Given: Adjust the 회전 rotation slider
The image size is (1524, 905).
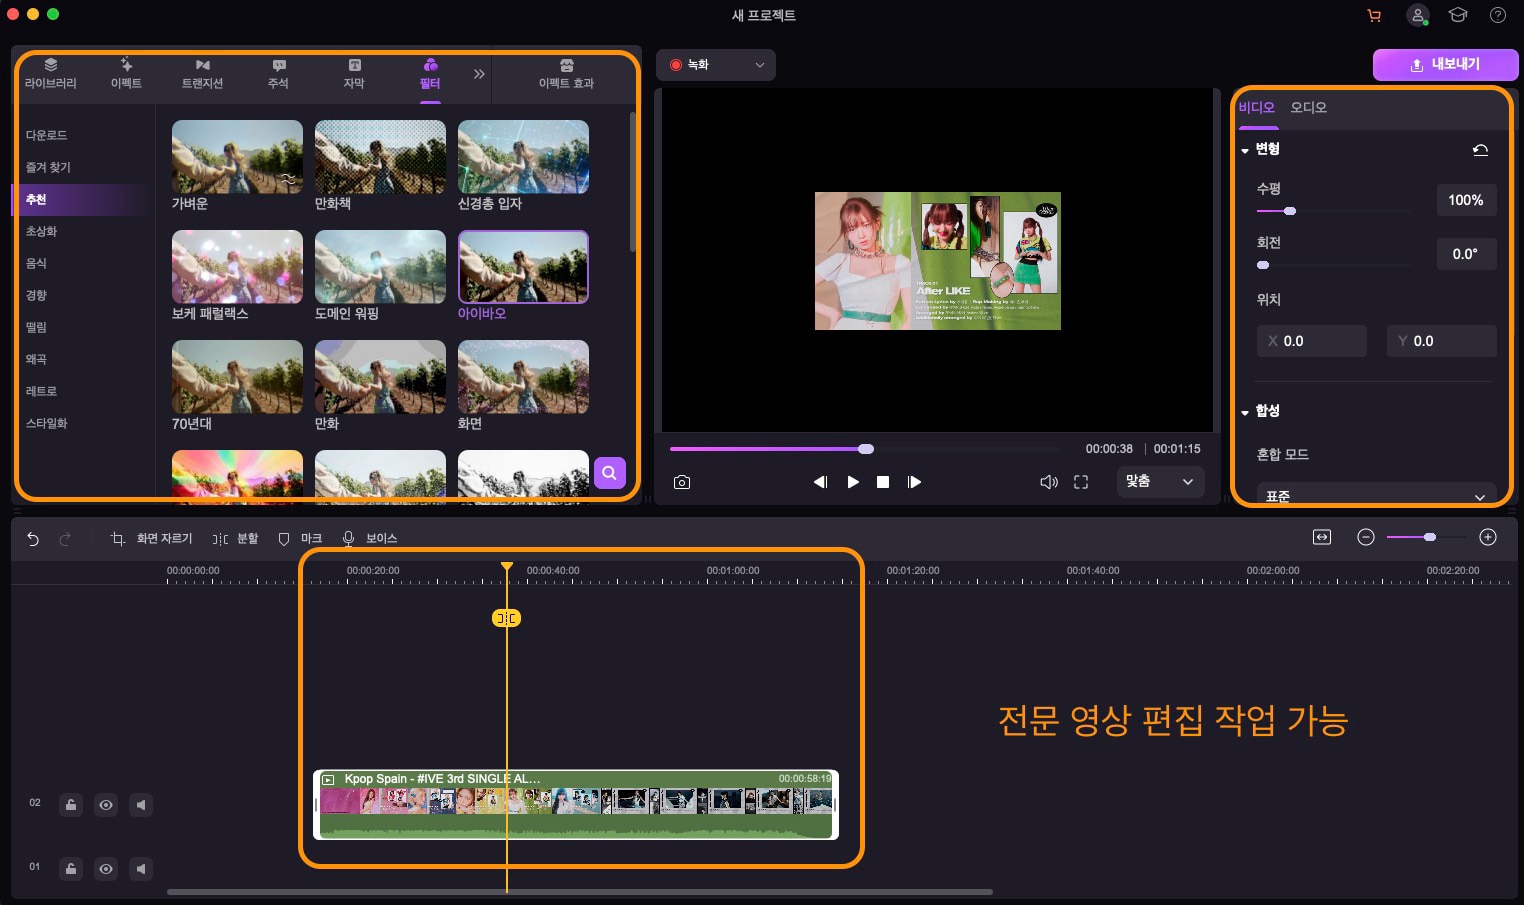Looking at the screenshot, I should (1333, 265).
